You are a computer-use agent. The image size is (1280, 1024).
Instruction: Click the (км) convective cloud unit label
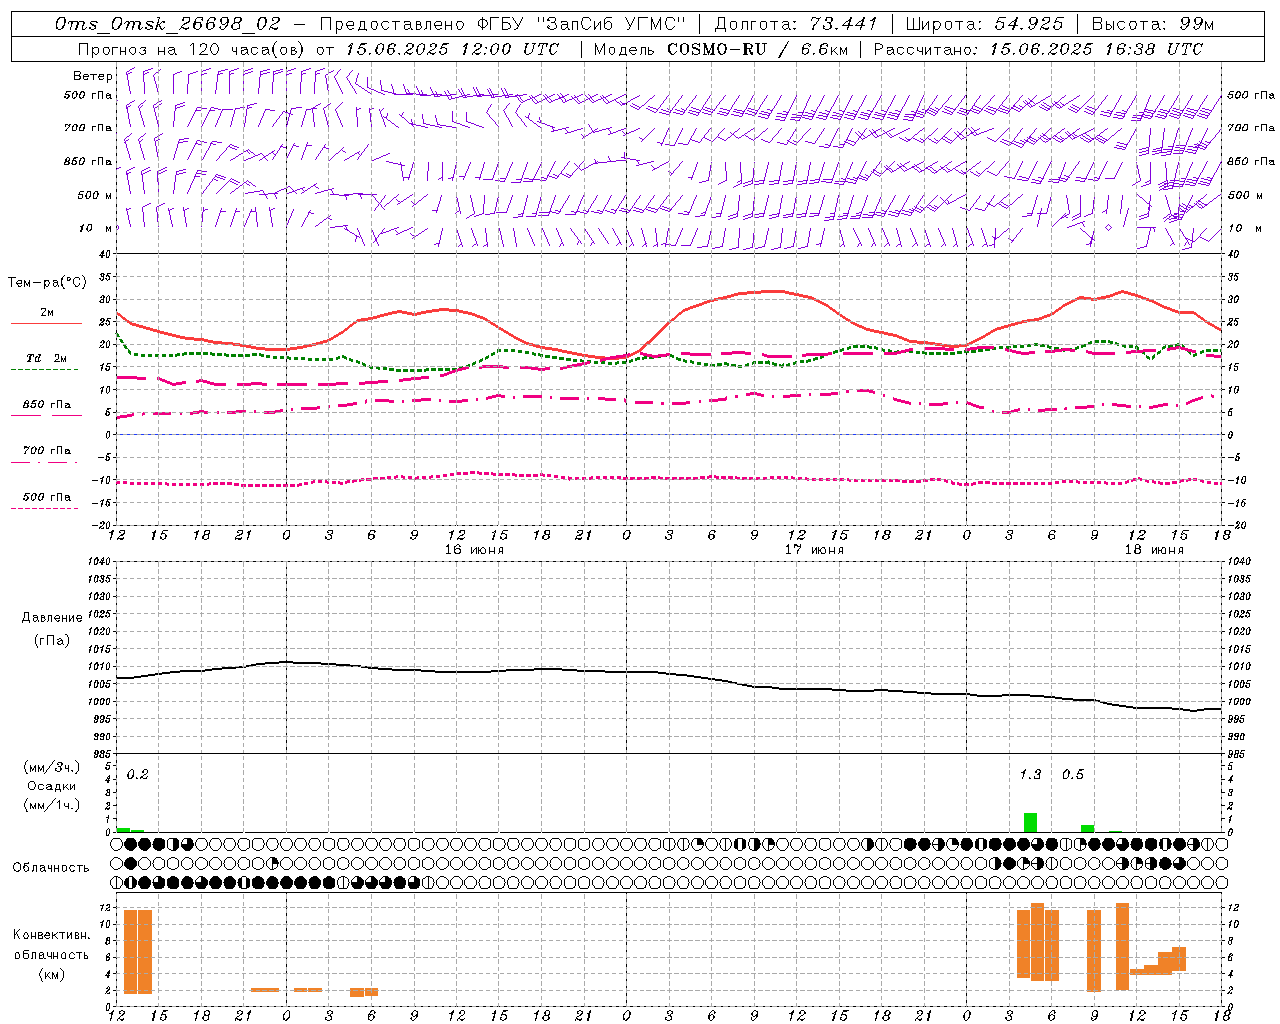51,974
